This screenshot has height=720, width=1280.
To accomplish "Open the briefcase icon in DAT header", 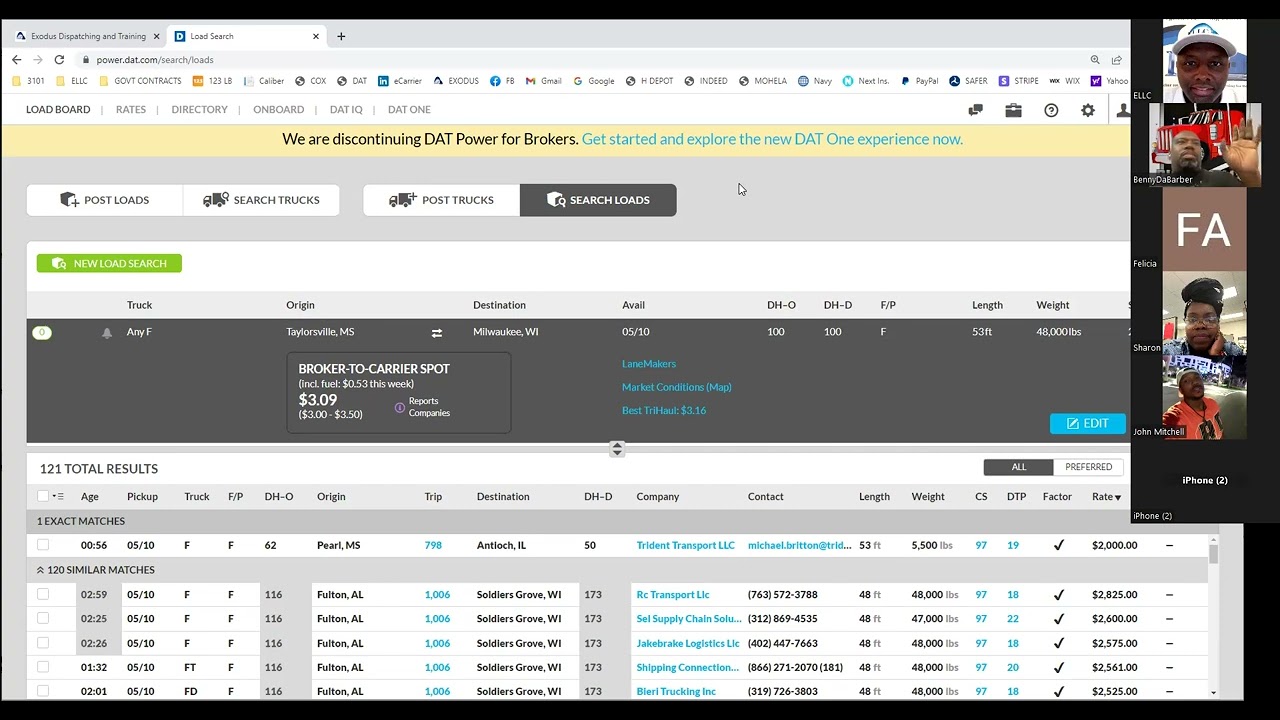I will click(x=1013, y=110).
